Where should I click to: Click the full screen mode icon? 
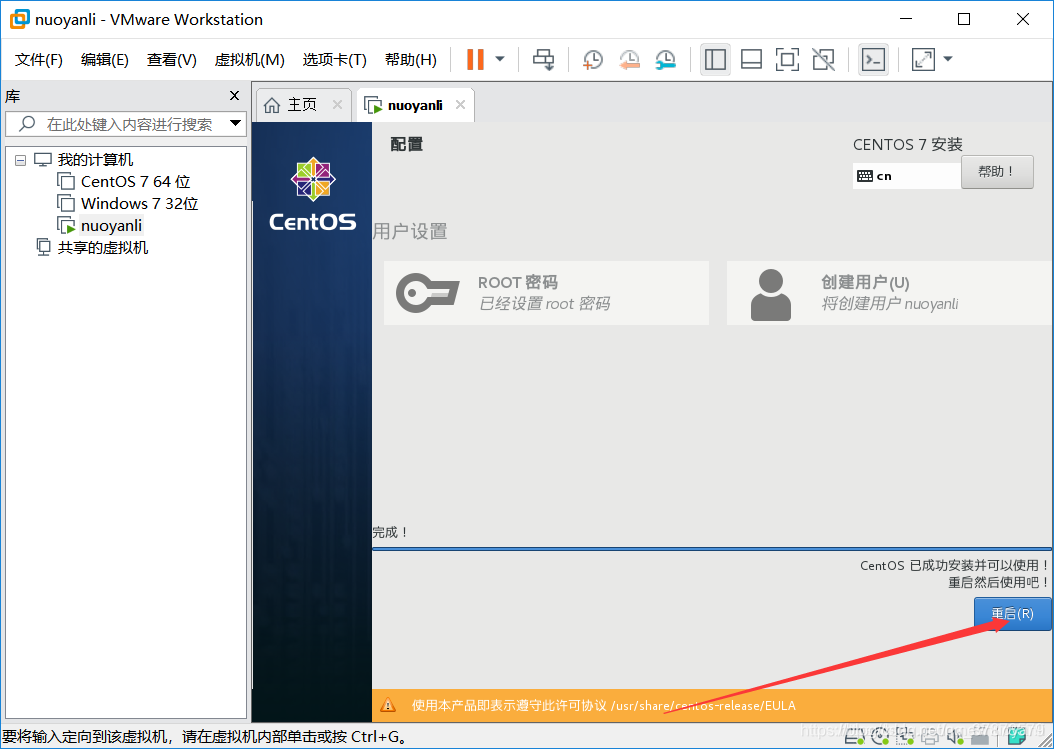787,59
